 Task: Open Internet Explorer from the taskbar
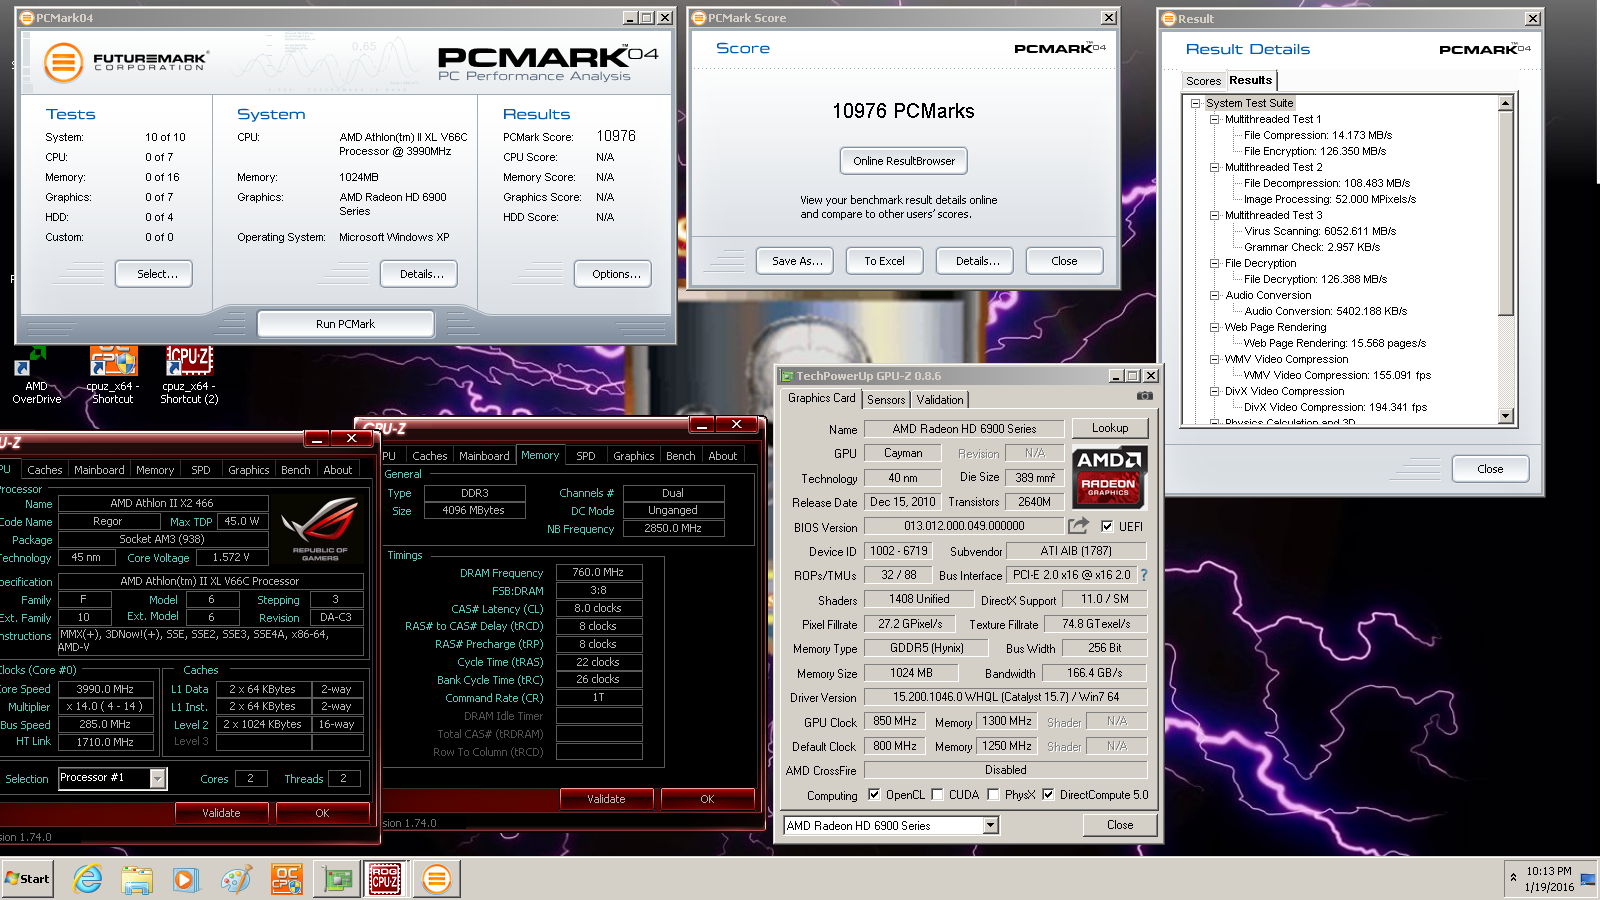[x=88, y=879]
